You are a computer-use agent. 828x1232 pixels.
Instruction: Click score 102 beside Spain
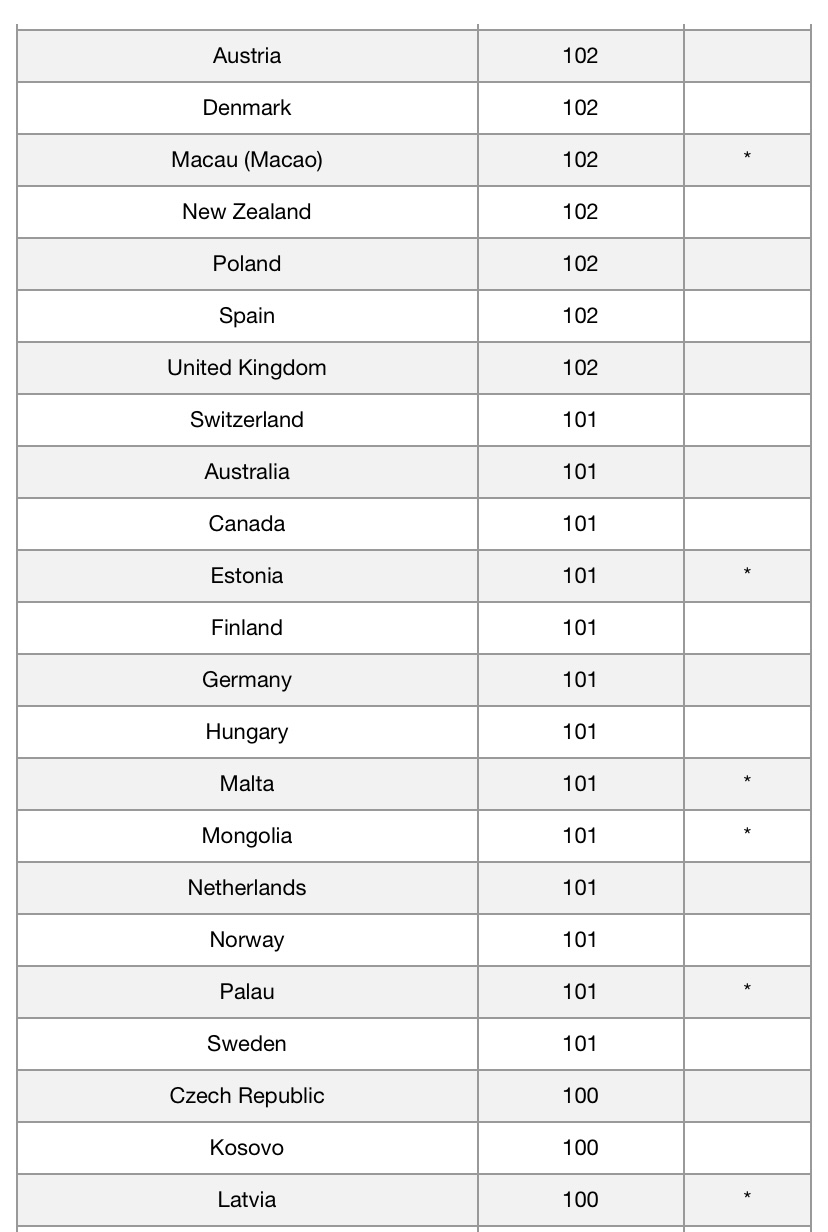(580, 316)
